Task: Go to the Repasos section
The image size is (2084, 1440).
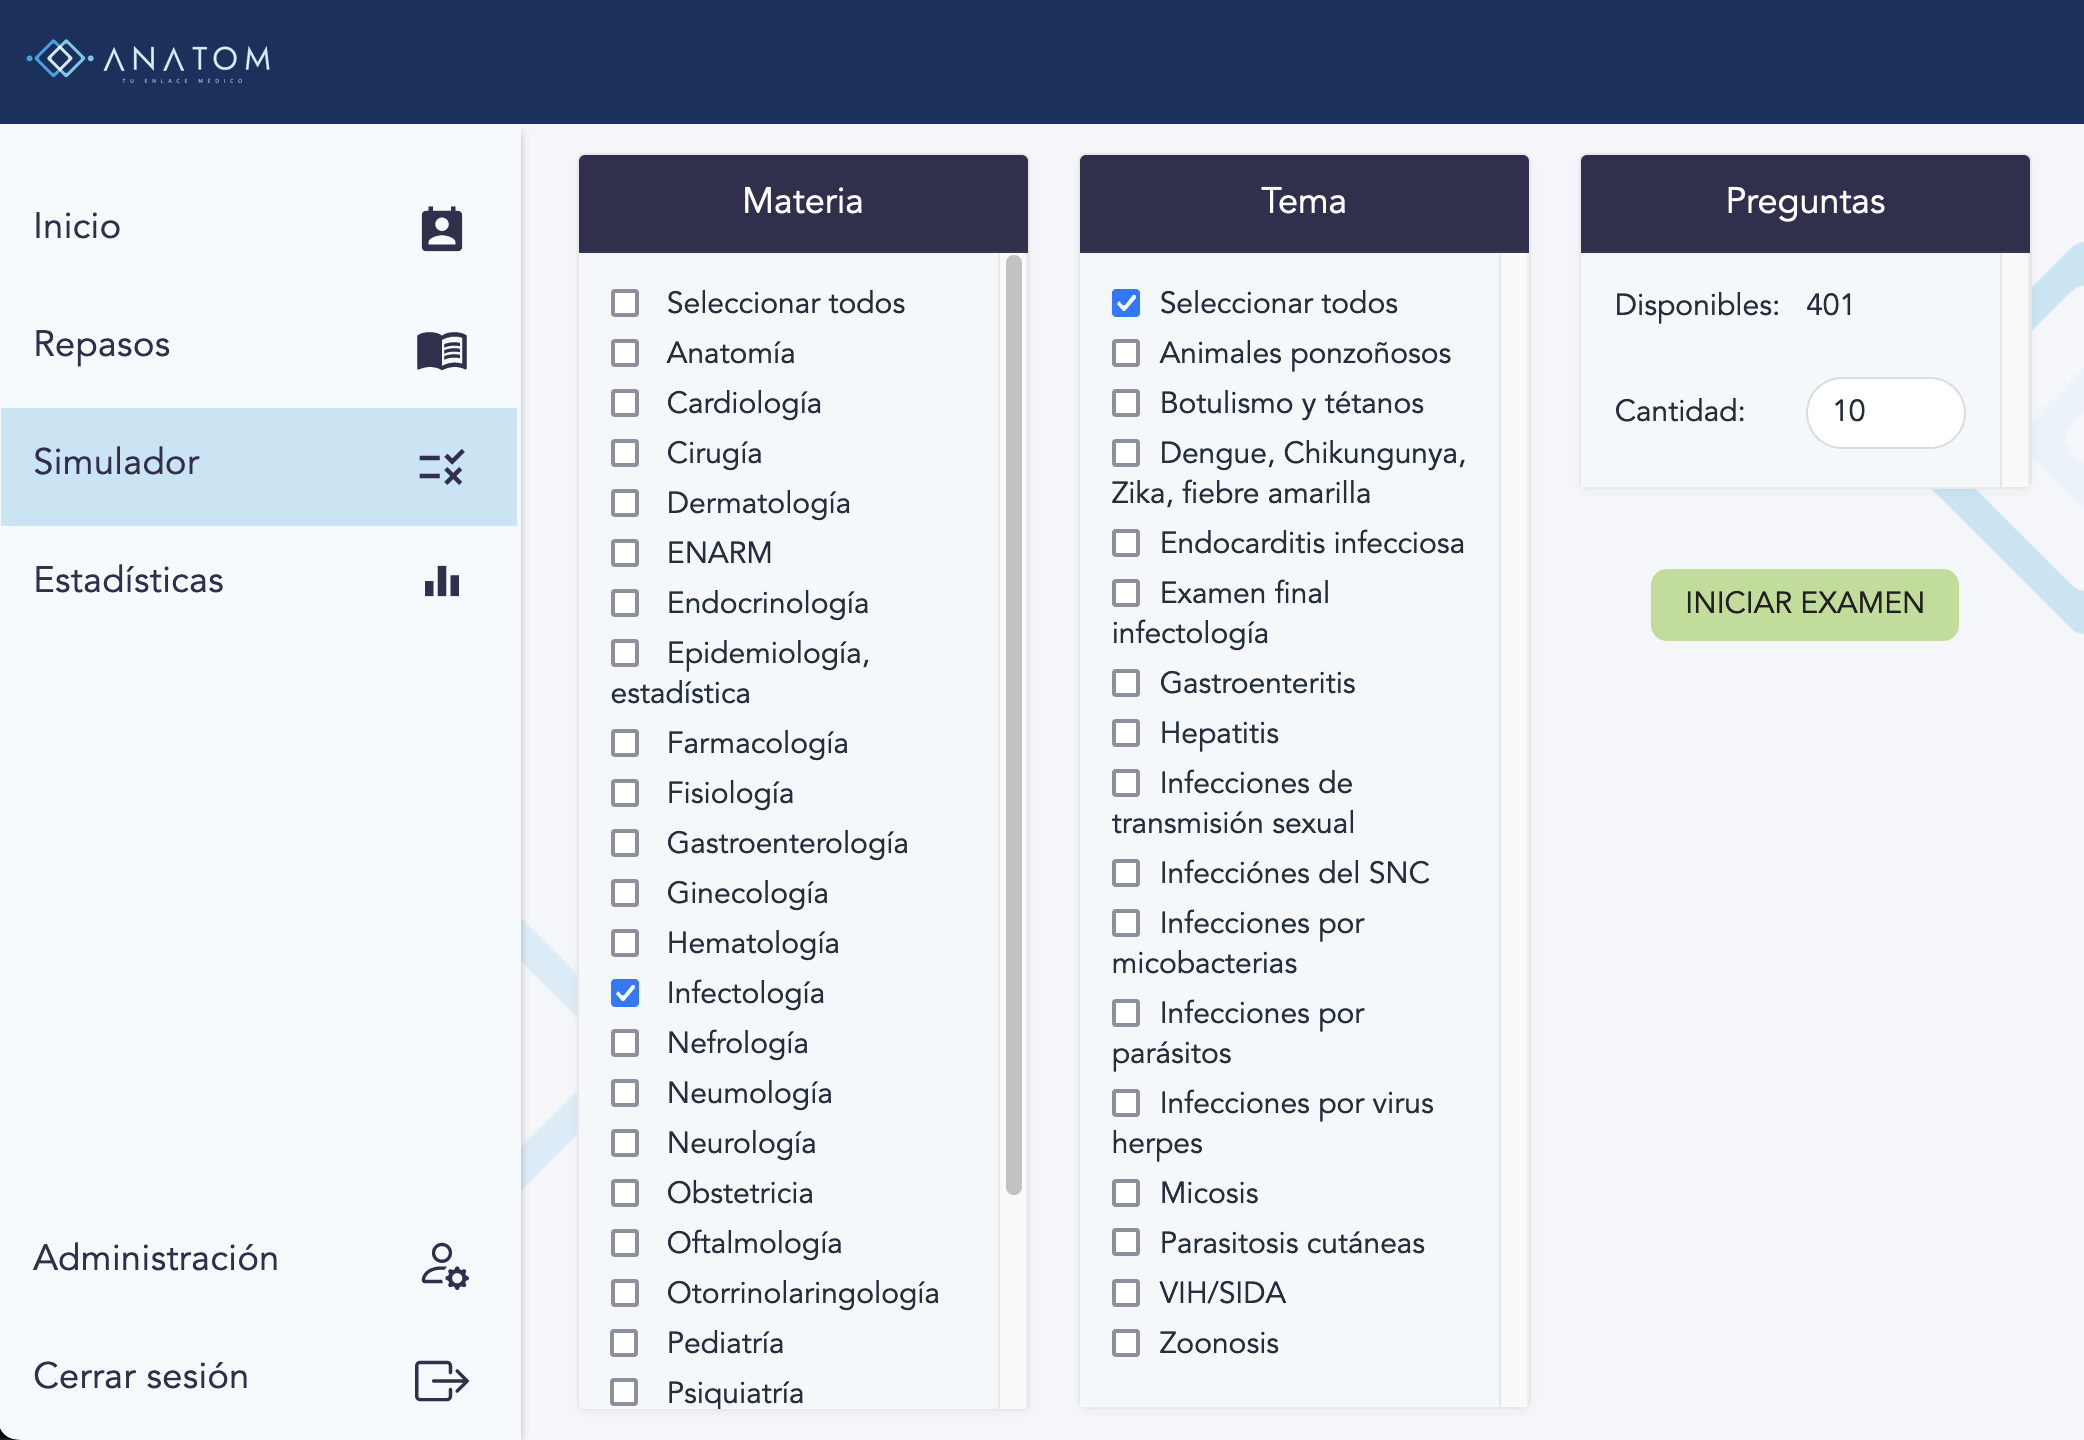Action: coord(102,345)
